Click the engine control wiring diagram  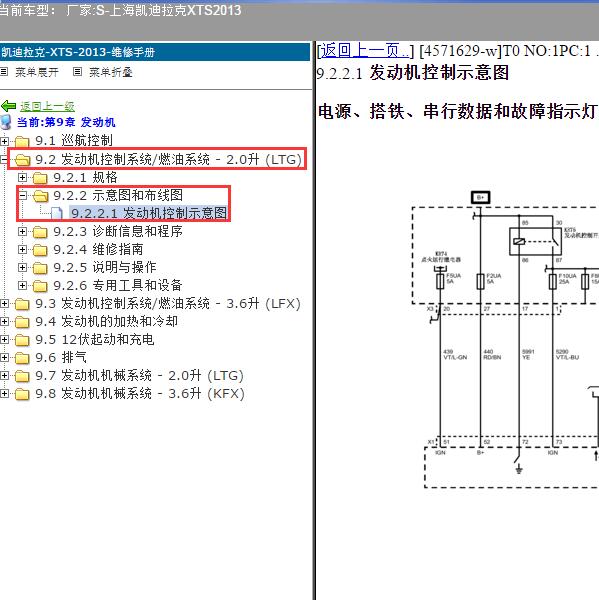coord(505,340)
